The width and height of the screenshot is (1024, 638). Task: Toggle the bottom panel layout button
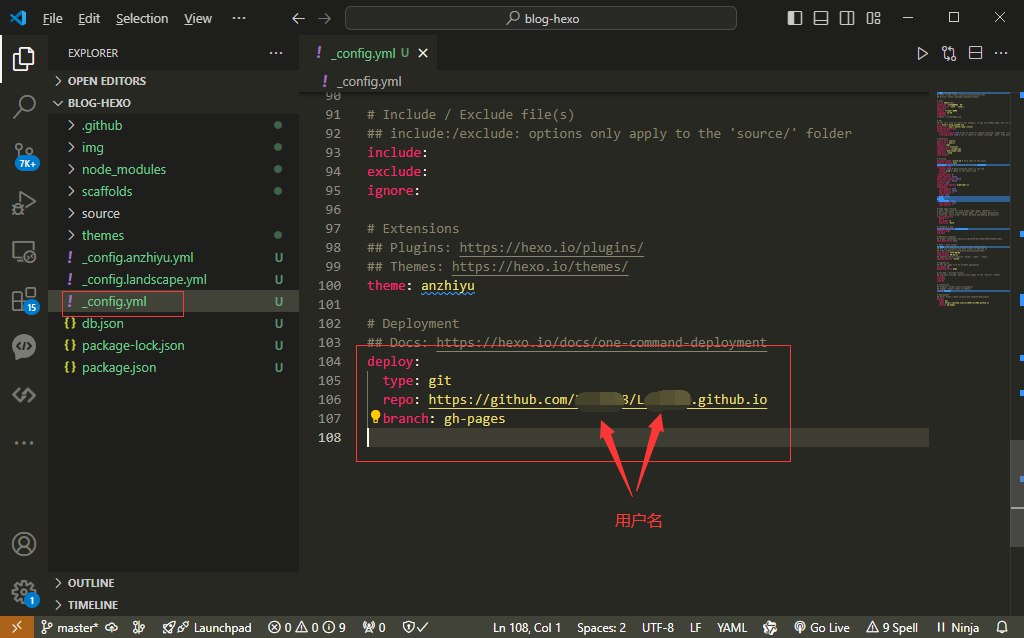pyautogui.click(x=820, y=18)
